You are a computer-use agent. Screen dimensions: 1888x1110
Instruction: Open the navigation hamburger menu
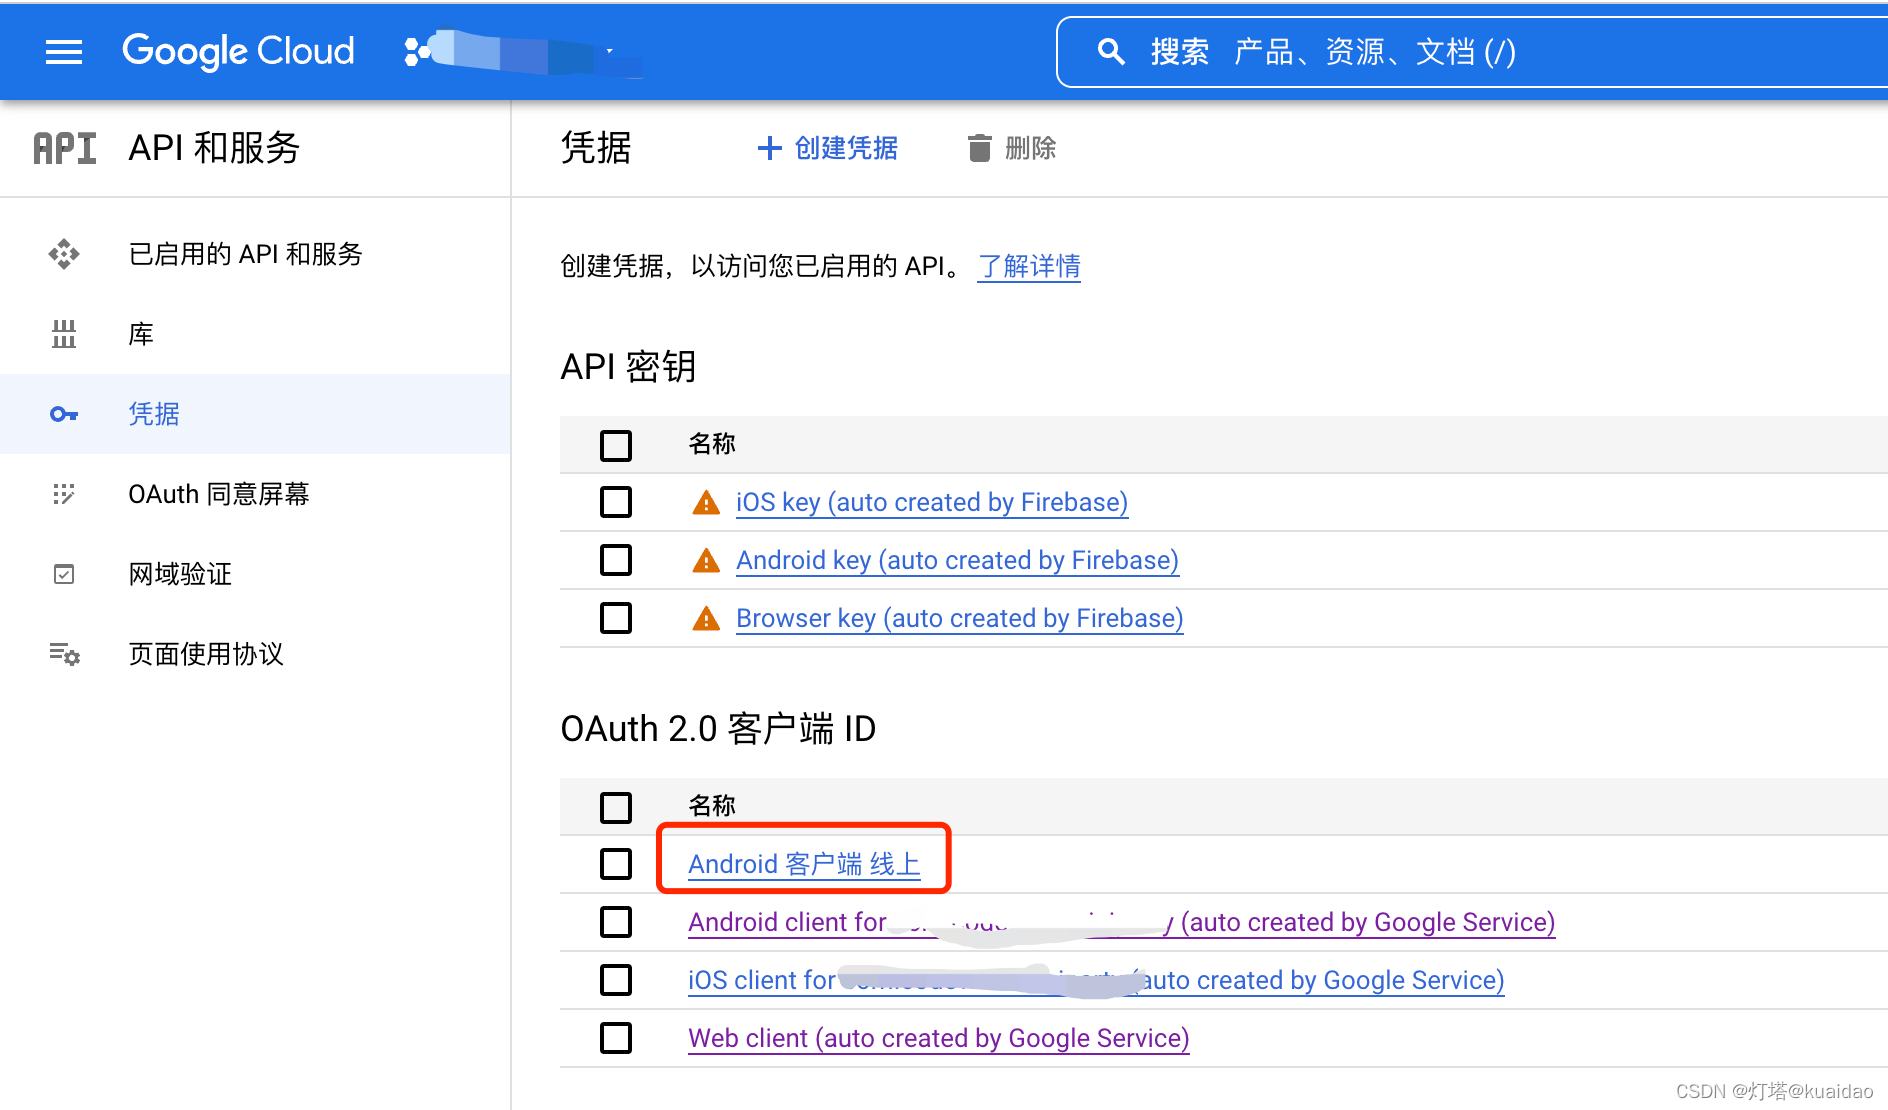(x=63, y=51)
